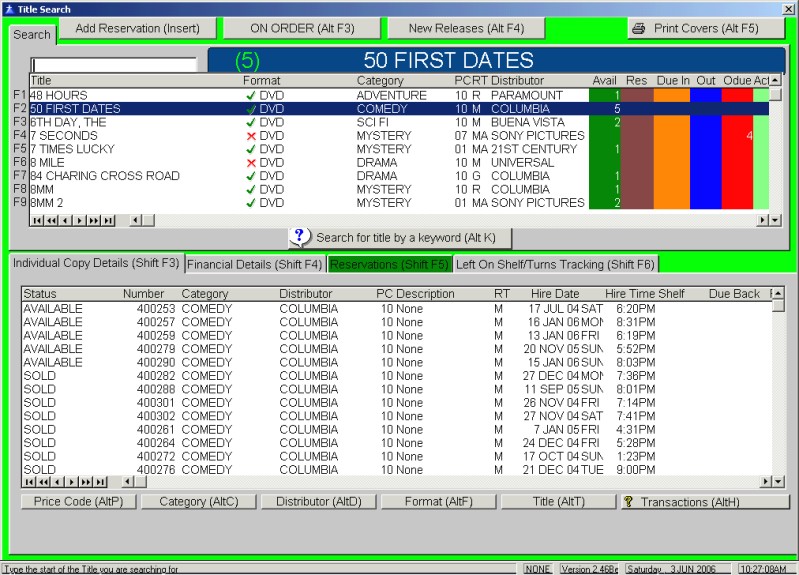Click the question mark keyword search icon
Viewport: 799px width, 575px height.
point(301,237)
